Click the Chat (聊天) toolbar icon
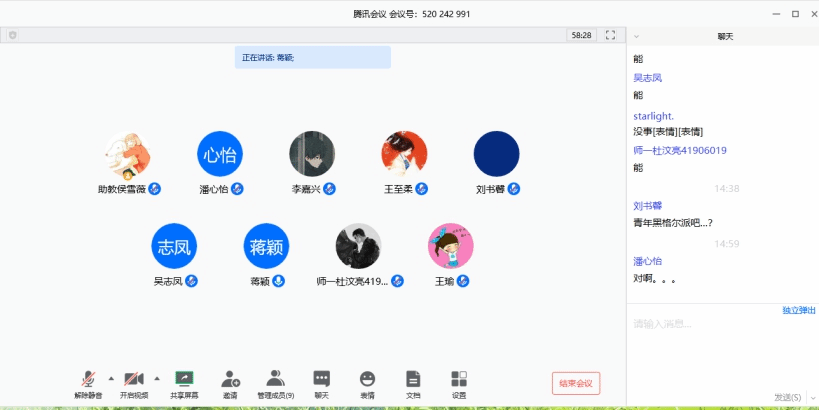The image size is (819, 410). (321, 379)
